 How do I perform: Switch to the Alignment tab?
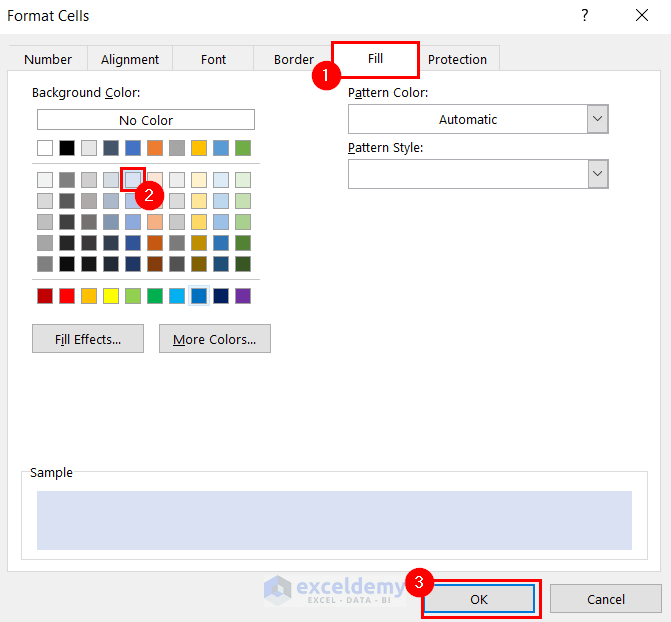click(x=130, y=59)
